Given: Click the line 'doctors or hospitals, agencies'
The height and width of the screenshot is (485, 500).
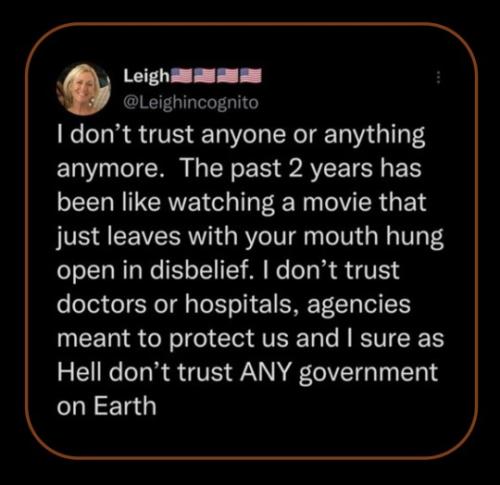Looking at the screenshot, I should [x=234, y=306].
